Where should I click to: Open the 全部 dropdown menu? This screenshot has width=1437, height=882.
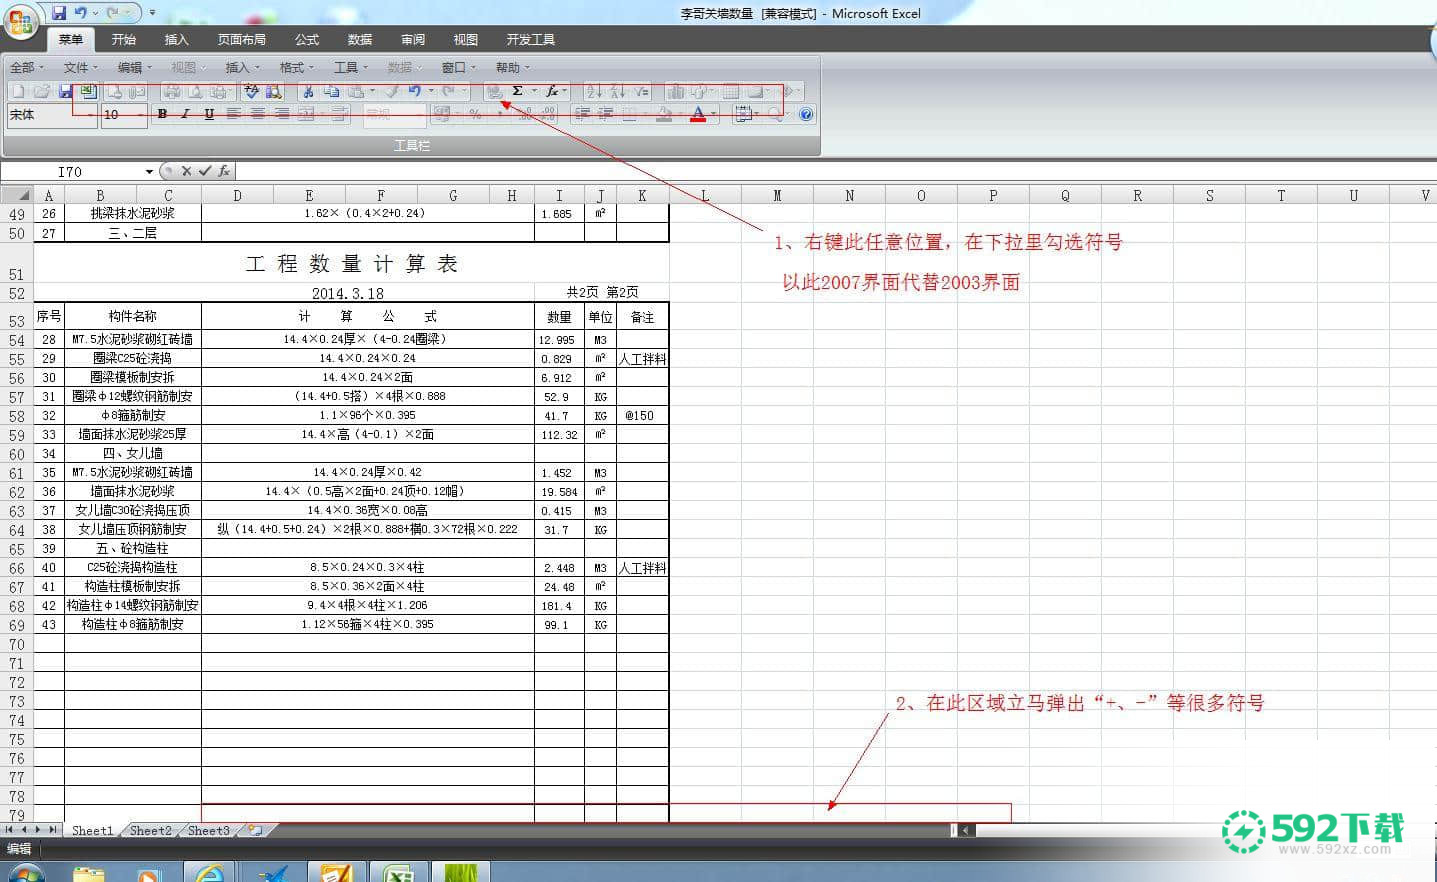27,67
